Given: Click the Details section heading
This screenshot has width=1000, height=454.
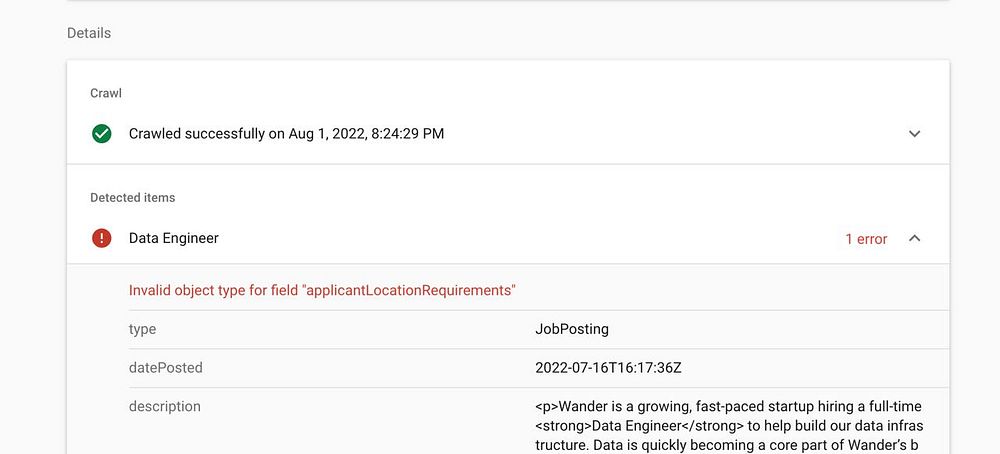Looking at the screenshot, I should 89,33.
